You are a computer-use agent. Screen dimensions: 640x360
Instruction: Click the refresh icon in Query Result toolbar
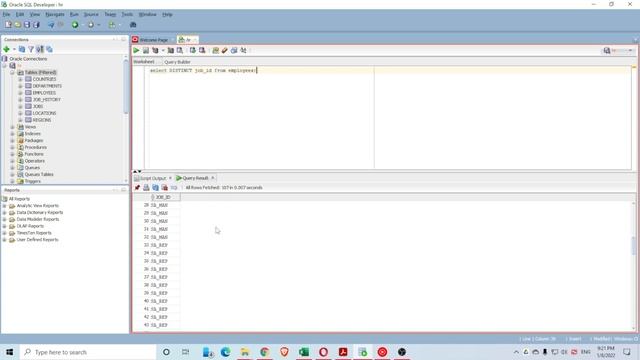coord(156,188)
